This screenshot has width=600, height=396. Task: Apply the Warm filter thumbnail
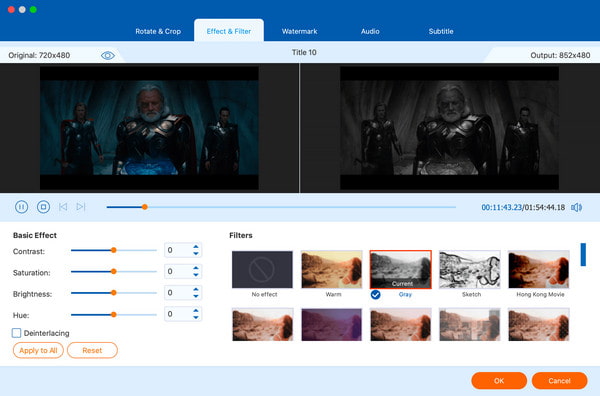tap(331, 269)
